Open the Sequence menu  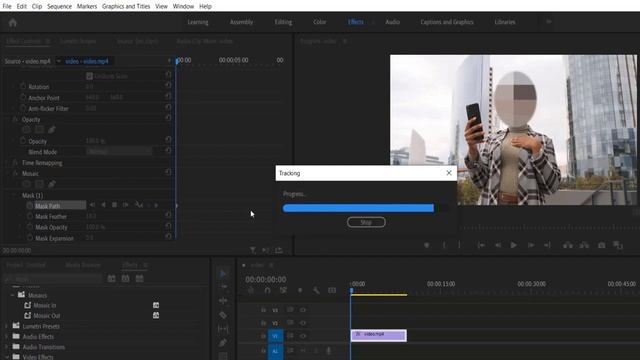pyautogui.click(x=59, y=6)
